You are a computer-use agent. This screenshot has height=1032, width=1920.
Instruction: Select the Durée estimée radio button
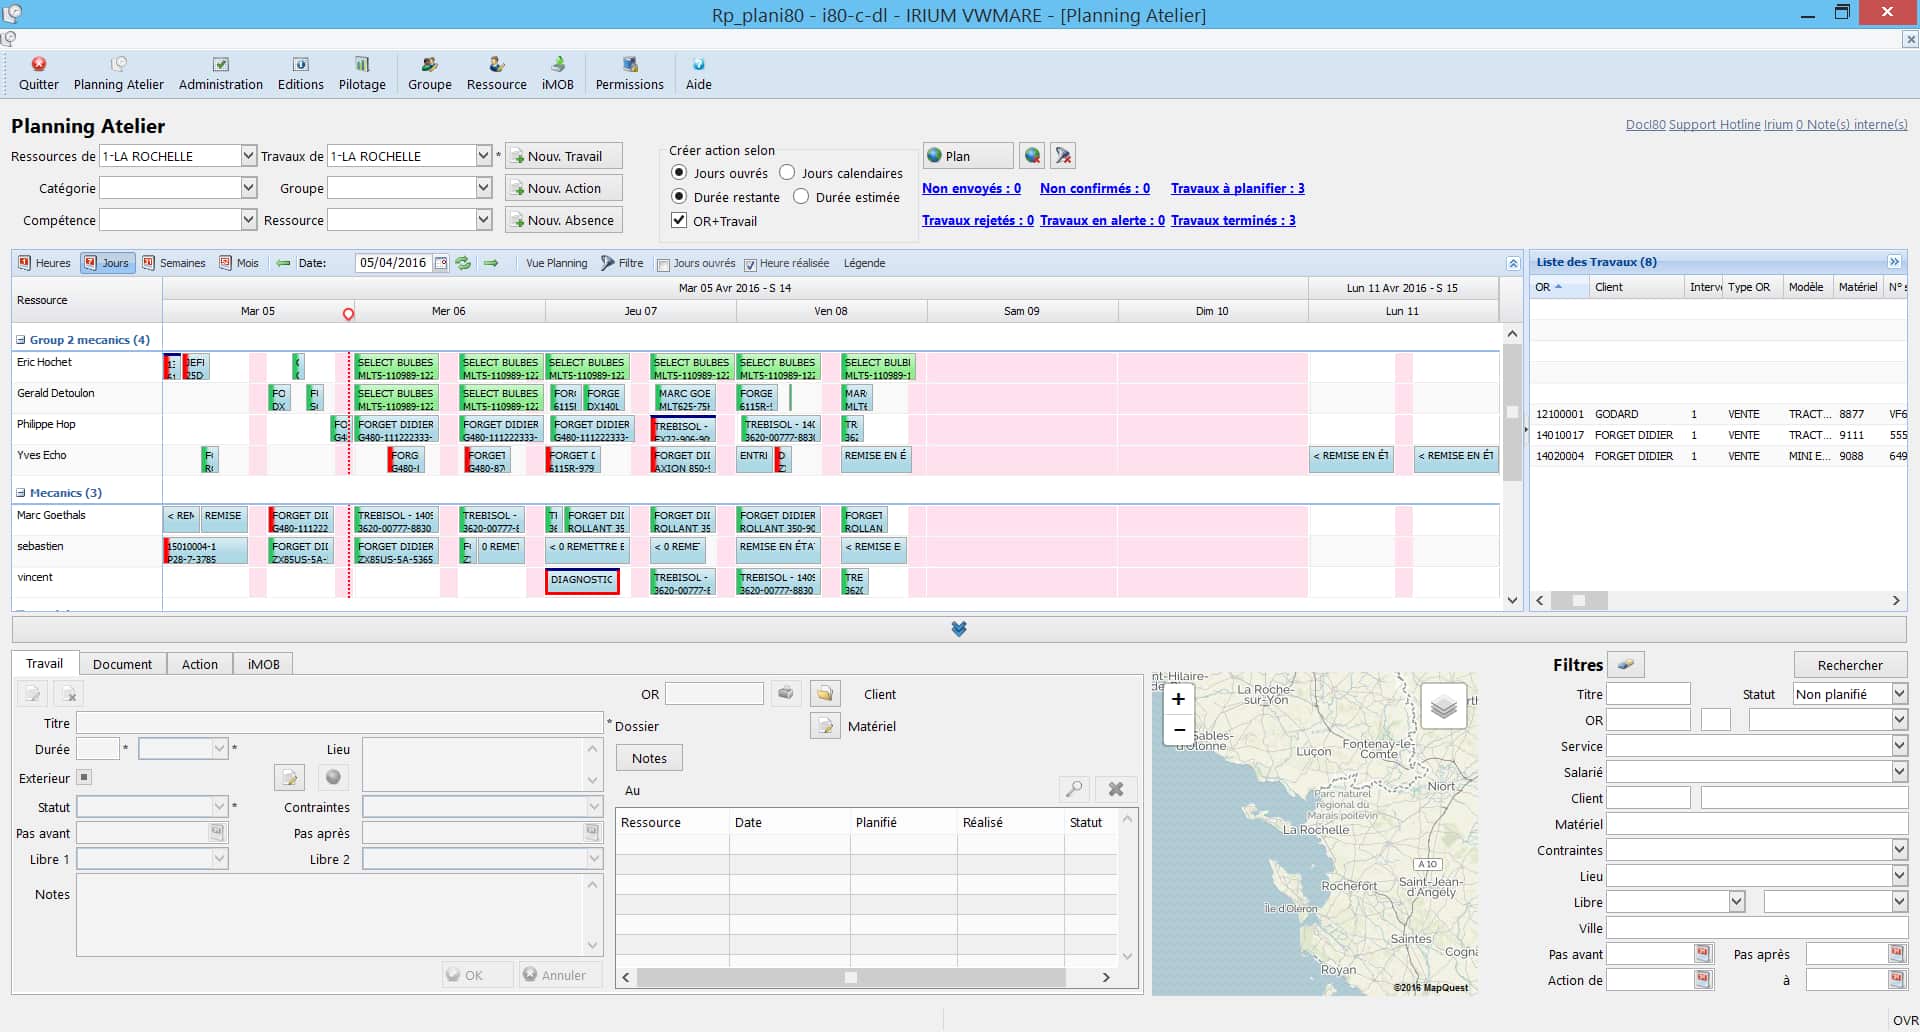pyautogui.click(x=801, y=197)
